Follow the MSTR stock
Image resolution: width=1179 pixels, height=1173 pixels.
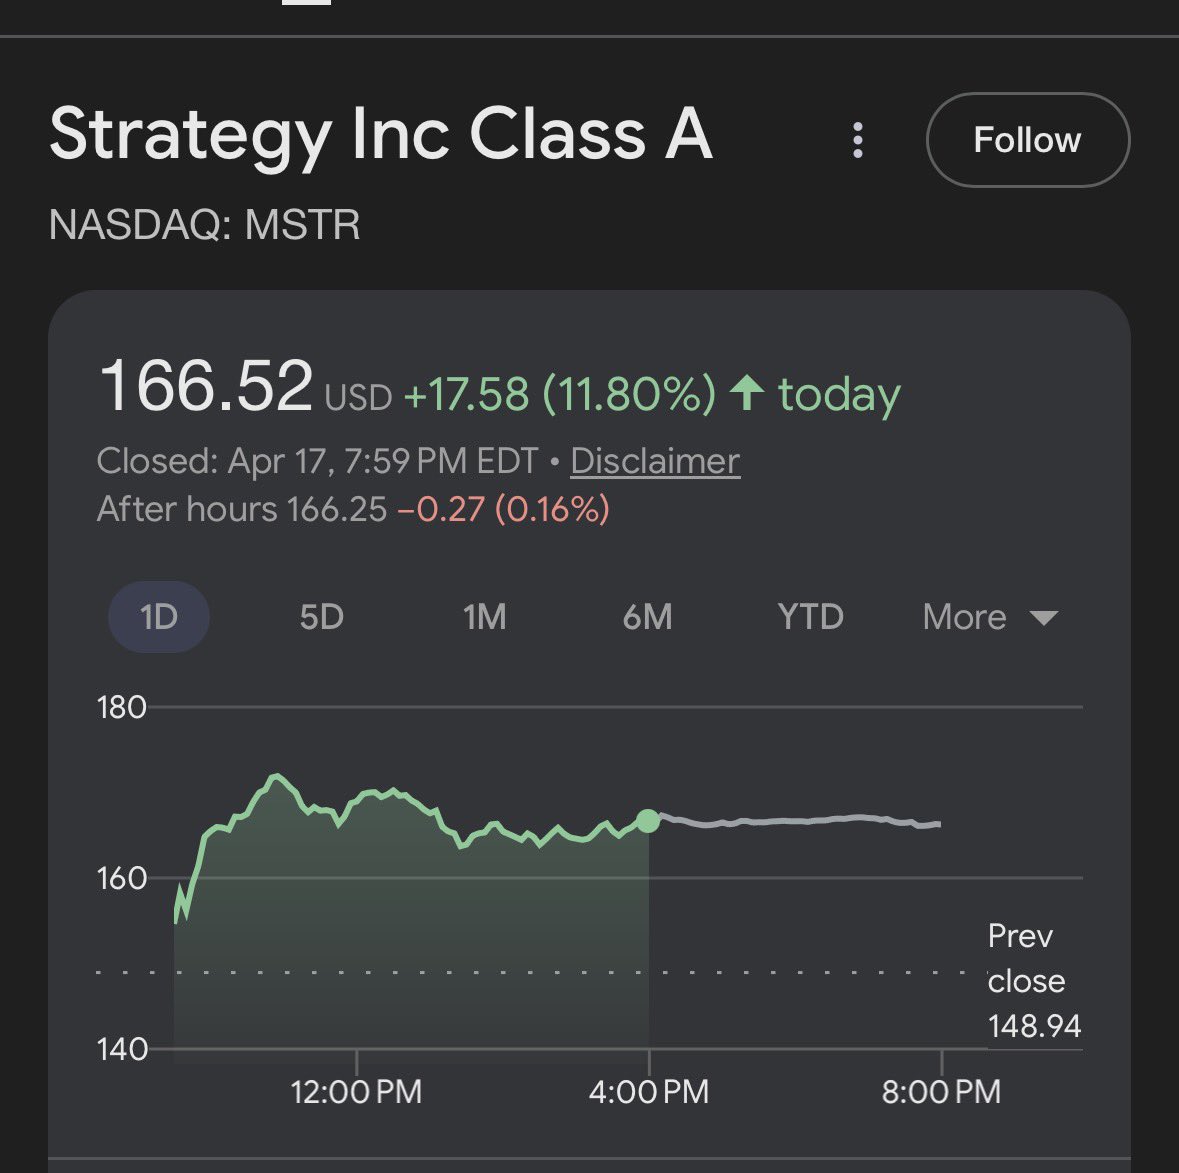(x=1027, y=140)
